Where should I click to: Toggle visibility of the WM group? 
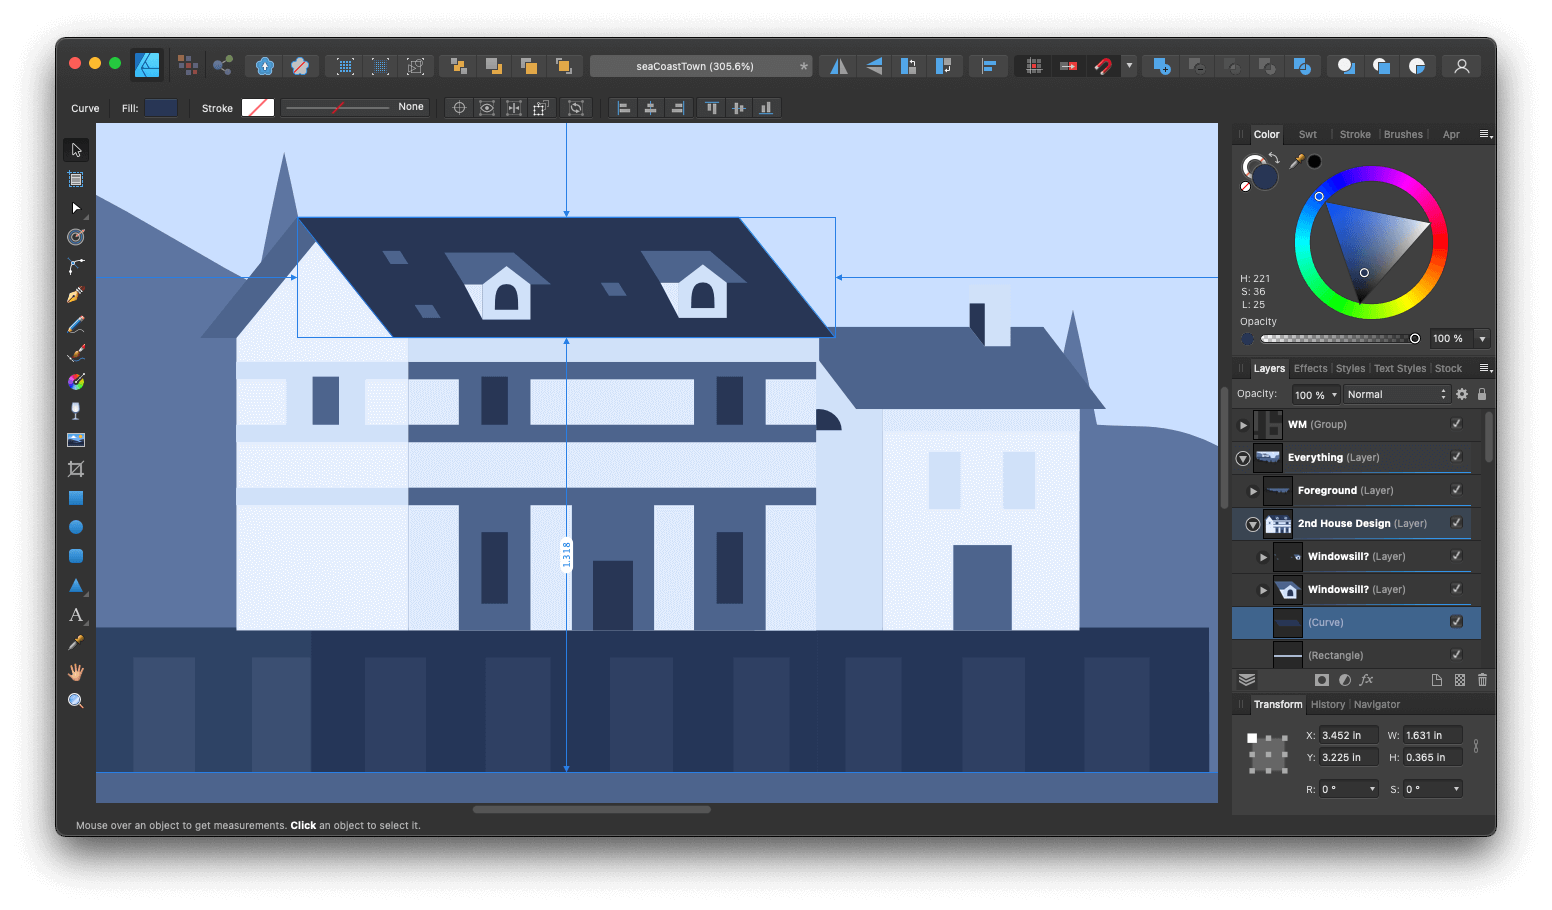[x=1456, y=424]
